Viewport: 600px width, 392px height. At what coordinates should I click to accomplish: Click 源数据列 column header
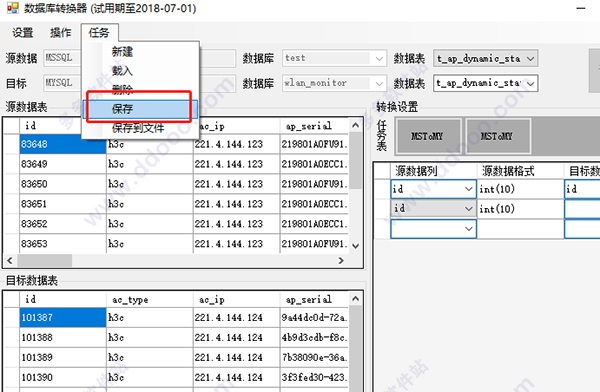[x=434, y=171]
